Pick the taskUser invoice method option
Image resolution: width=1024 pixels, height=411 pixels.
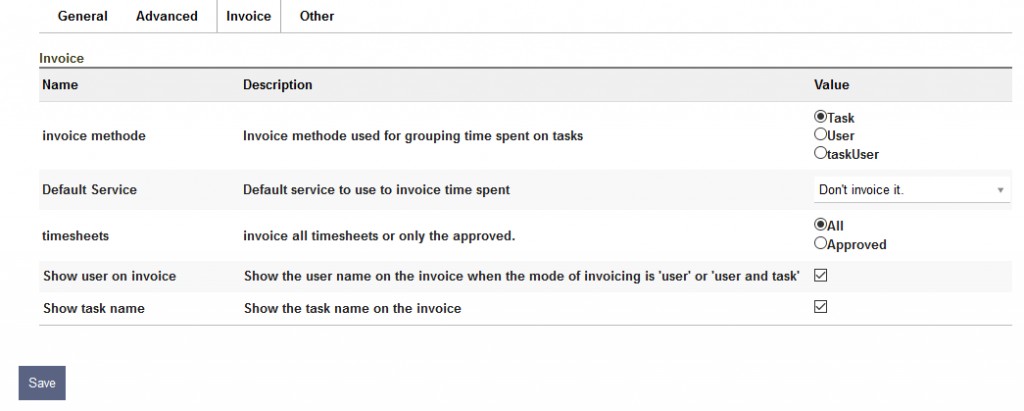[x=821, y=153]
